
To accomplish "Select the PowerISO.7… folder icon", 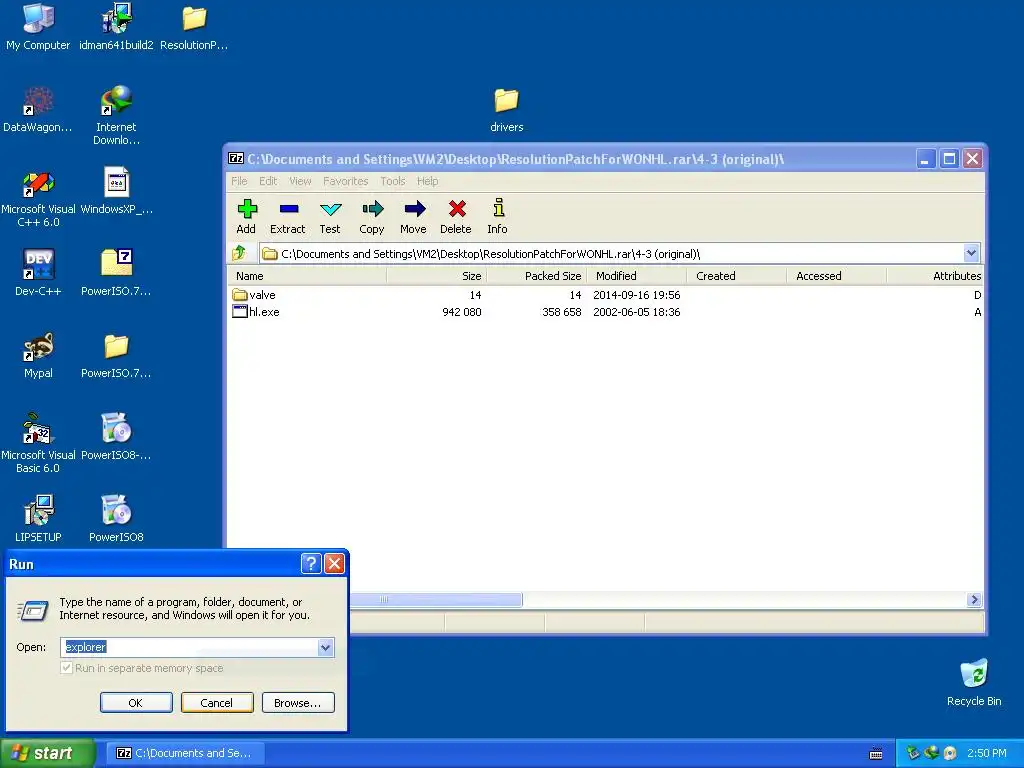I will click(116, 355).
